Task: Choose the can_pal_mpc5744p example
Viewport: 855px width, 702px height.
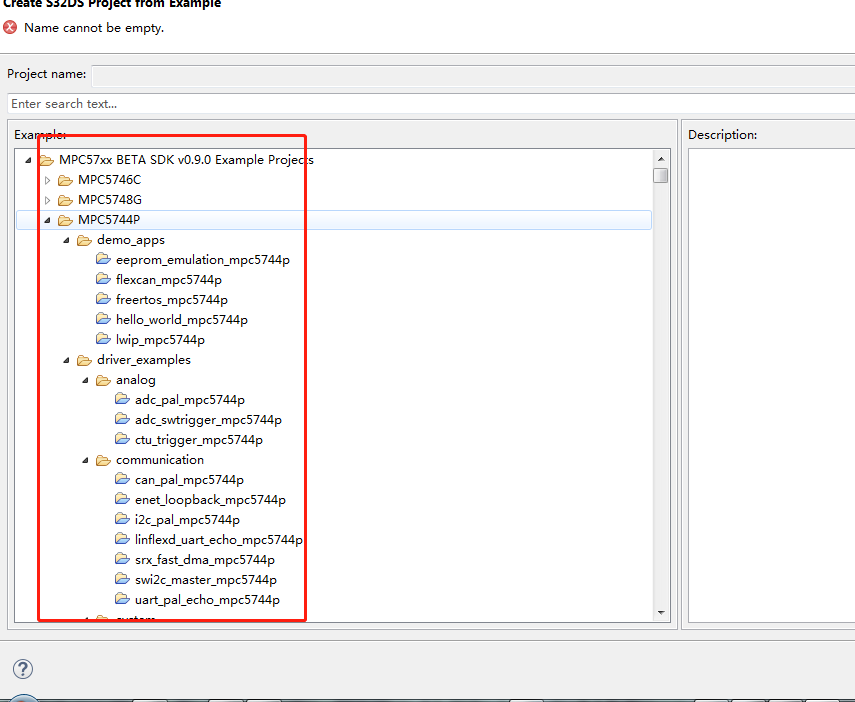Action: (189, 480)
